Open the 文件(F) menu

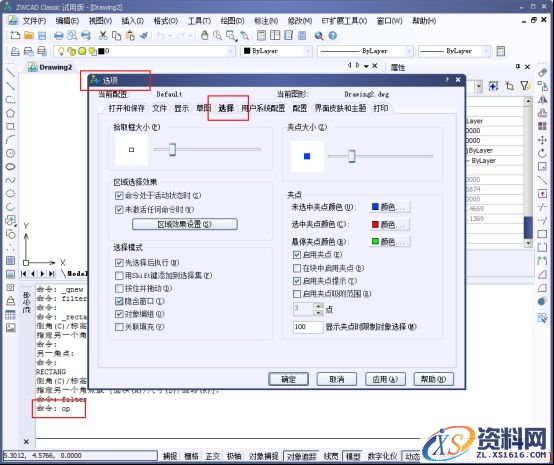pos(34,21)
